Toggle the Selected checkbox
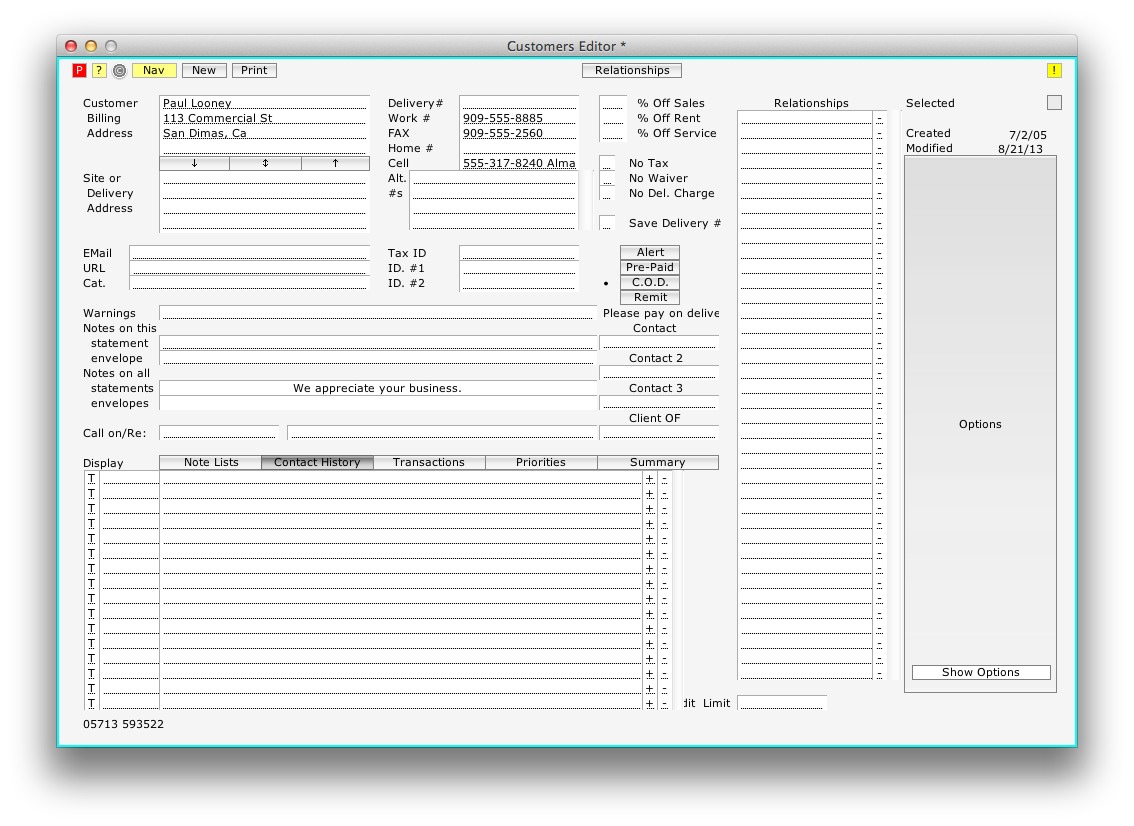This screenshot has height=826, width=1134. (1054, 103)
